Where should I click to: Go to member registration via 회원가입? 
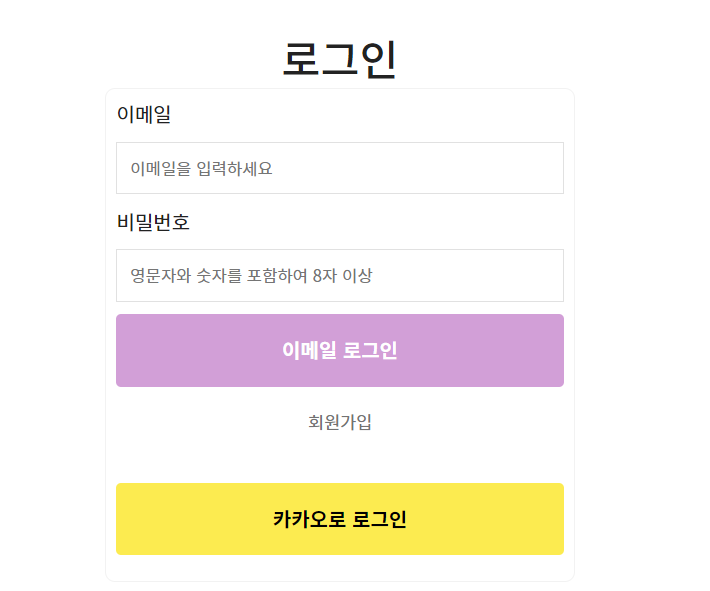pos(340,422)
